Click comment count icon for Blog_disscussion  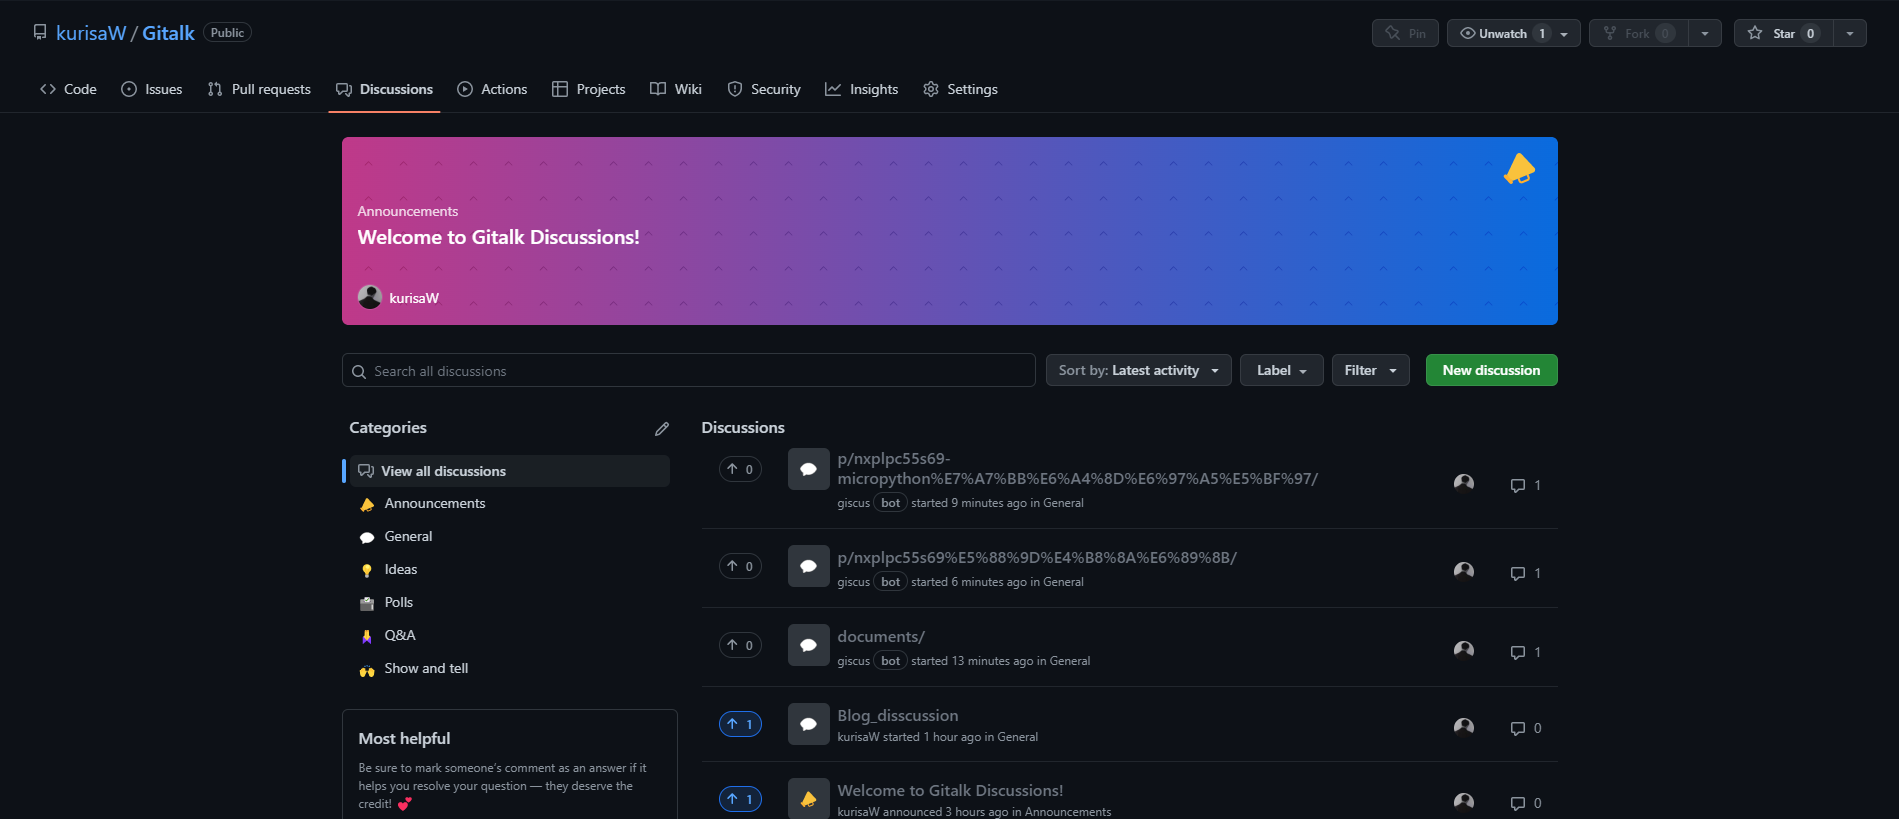pos(1518,728)
